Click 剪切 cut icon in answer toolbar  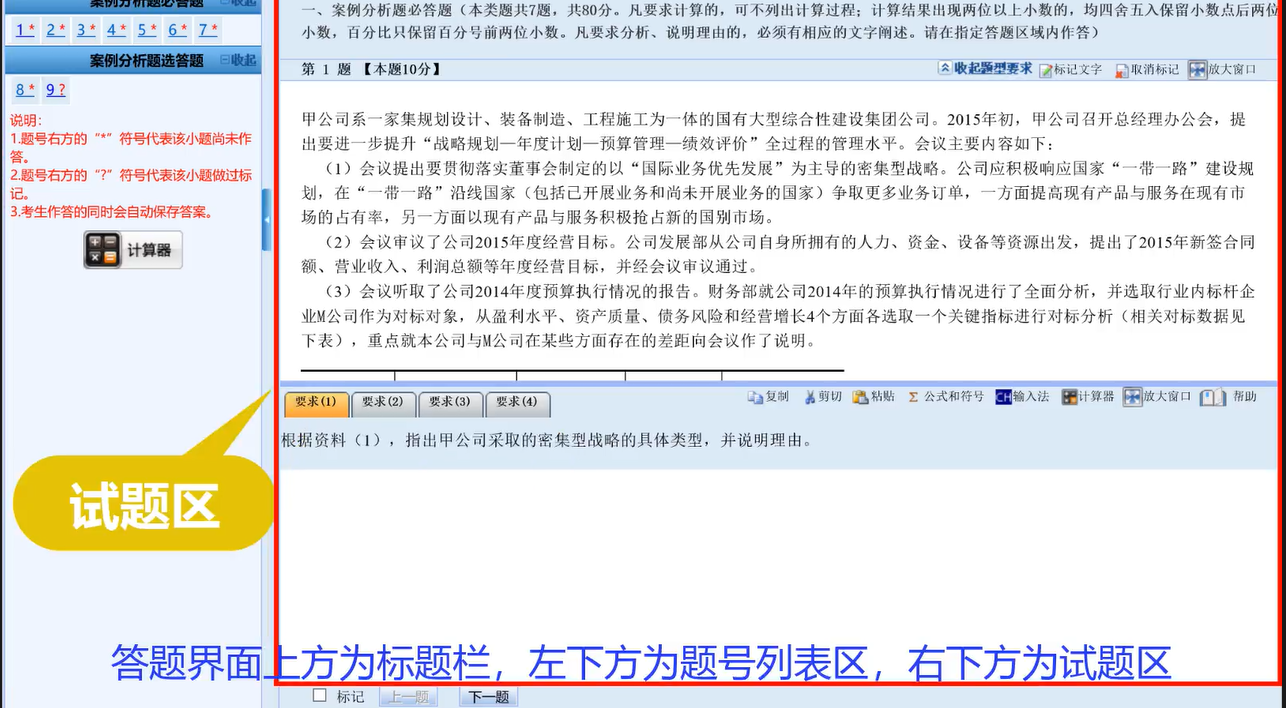click(x=822, y=397)
